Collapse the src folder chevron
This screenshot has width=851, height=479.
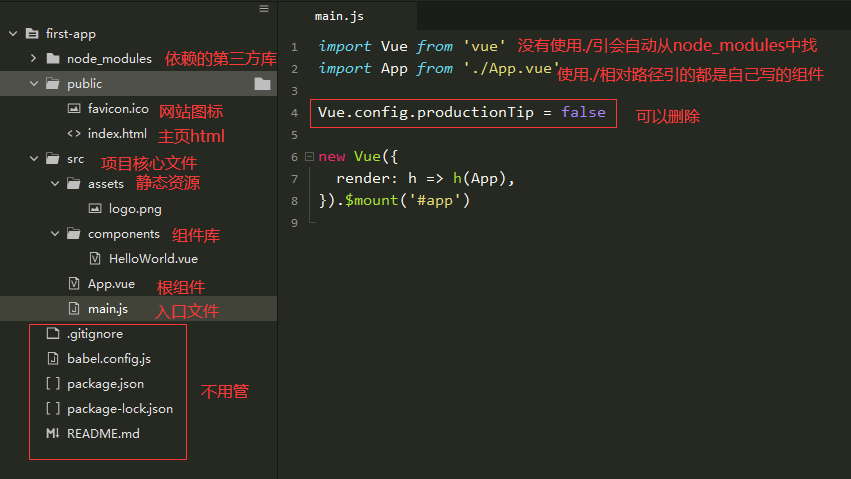[x=34, y=158]
